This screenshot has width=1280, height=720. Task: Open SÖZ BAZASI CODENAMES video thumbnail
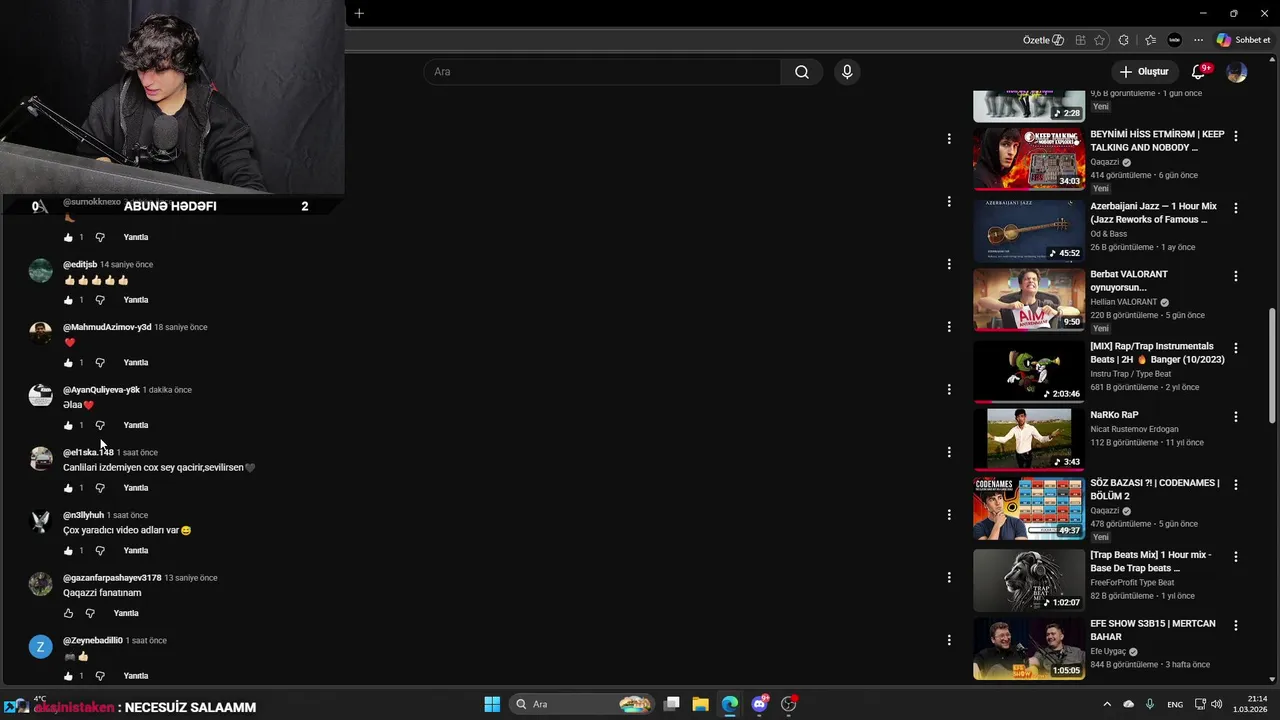point(1029,508)
